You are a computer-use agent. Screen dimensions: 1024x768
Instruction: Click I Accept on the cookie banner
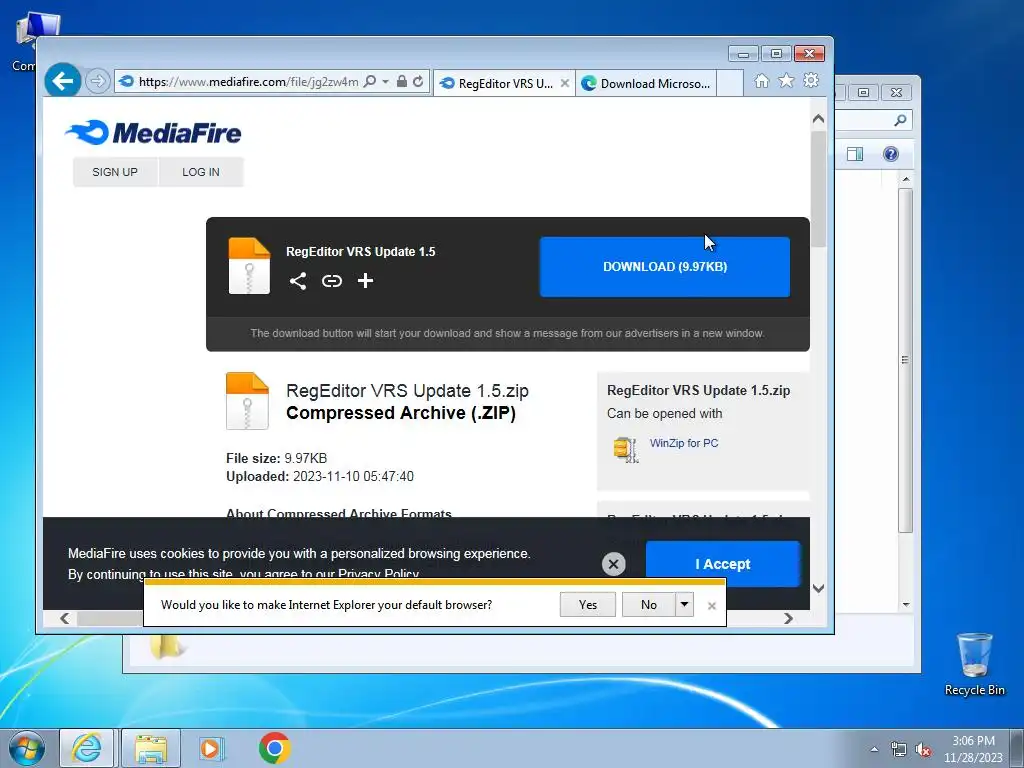pos(722,564)
